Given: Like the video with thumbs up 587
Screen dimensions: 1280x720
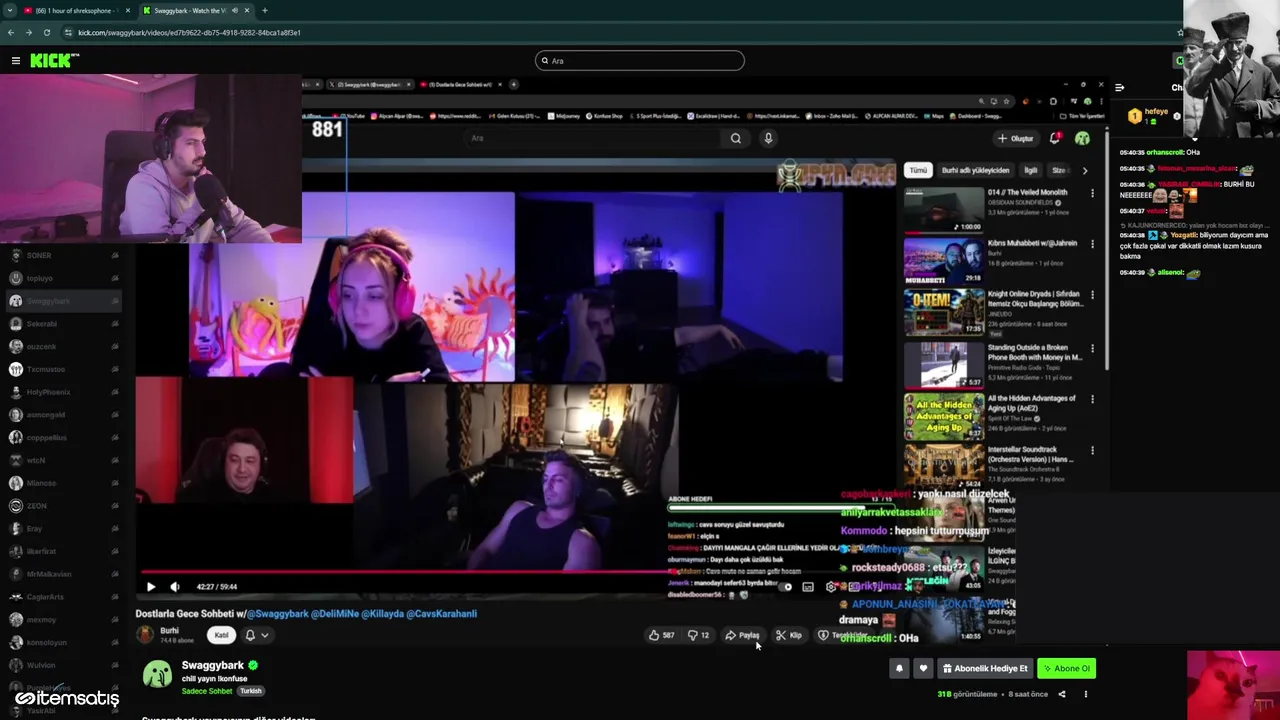Looking at the screenshot, I should point(661,635).
